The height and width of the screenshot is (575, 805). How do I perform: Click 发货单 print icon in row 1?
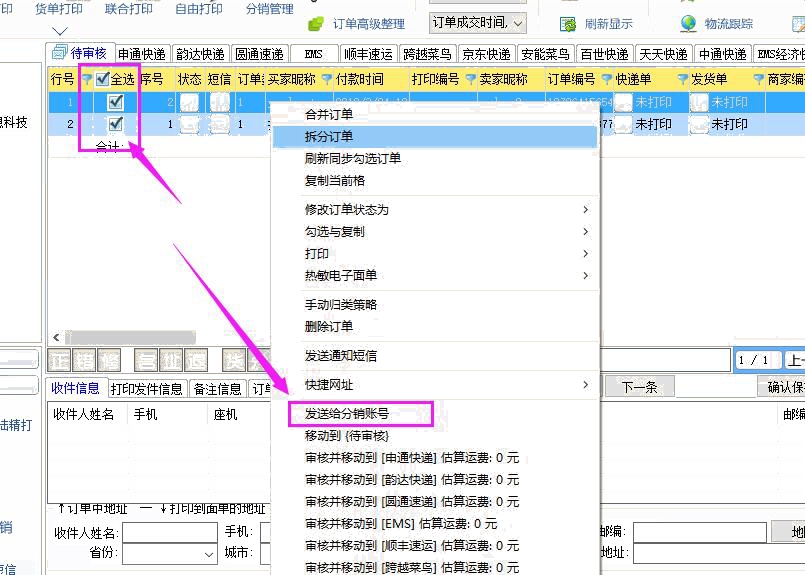click(699, 102)
